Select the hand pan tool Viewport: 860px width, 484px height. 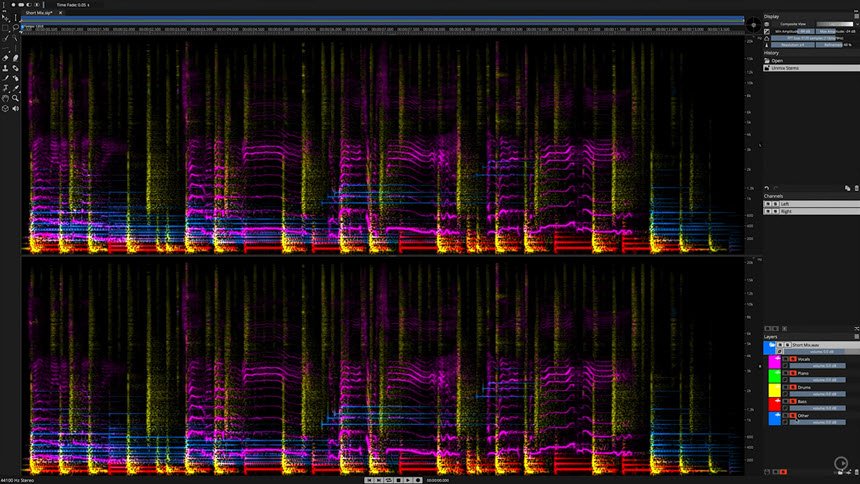pos(5,98)
